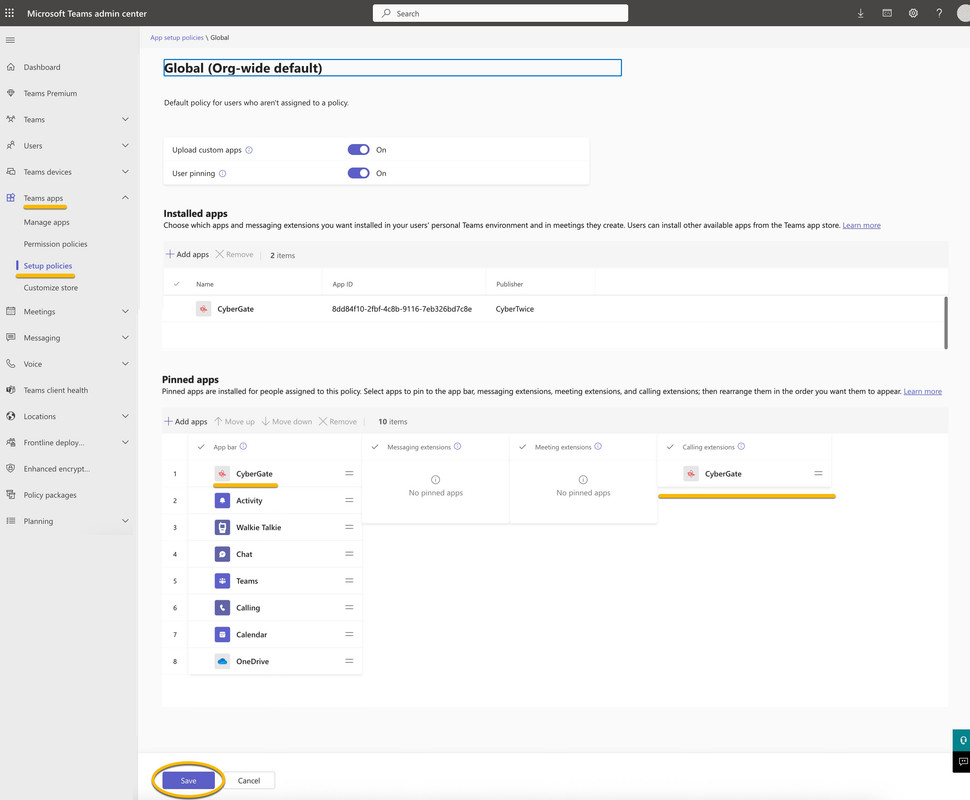970x800 pixels.
Task: Click info icon beside Calling extensions
Action: coord(741,446)
